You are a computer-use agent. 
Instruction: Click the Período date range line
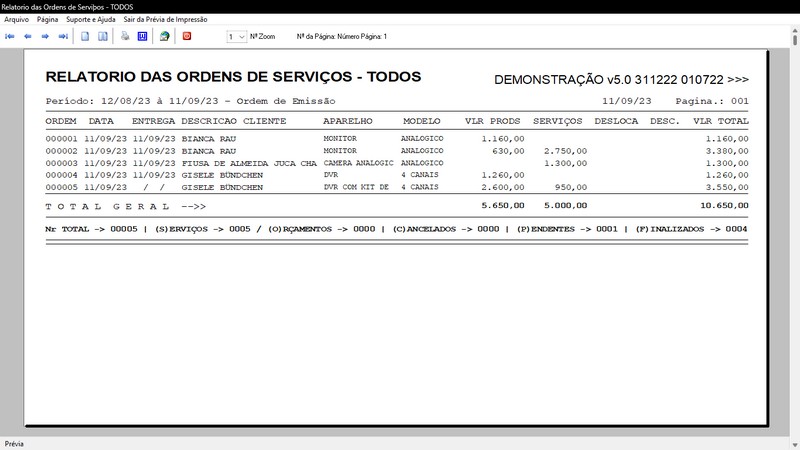(x=190, y=101)
